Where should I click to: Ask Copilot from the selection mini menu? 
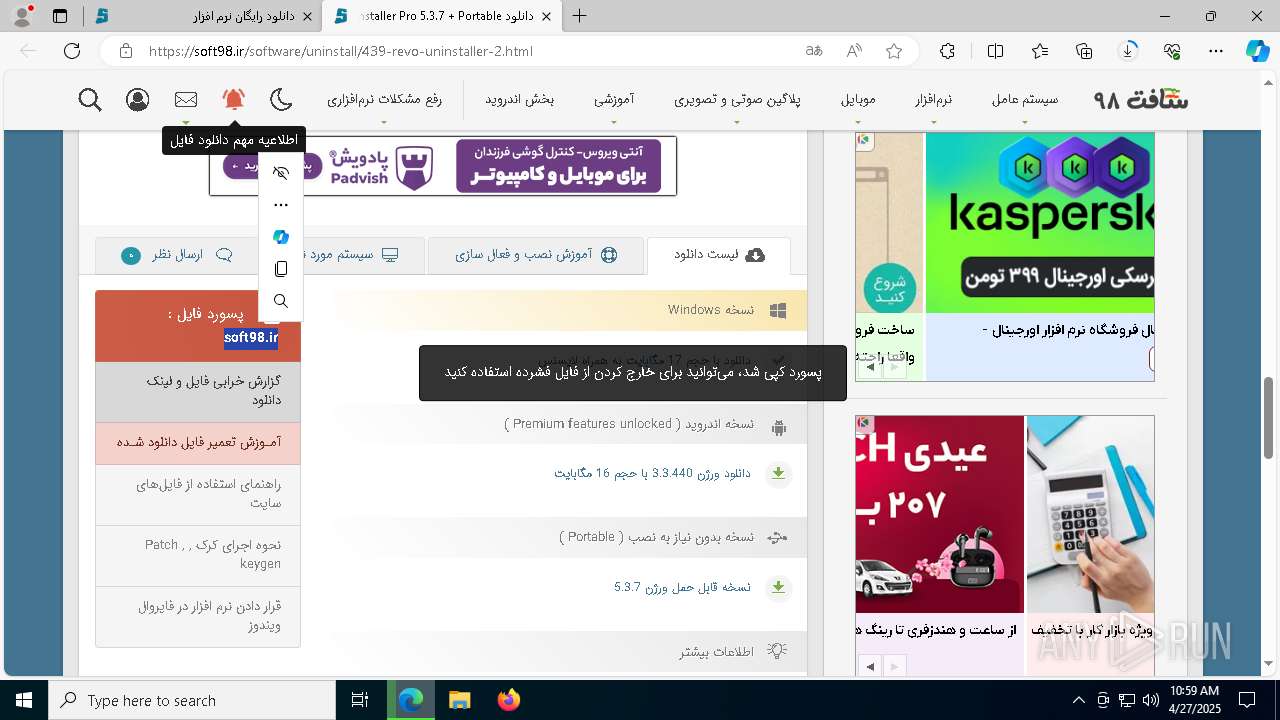coord(281,237)
